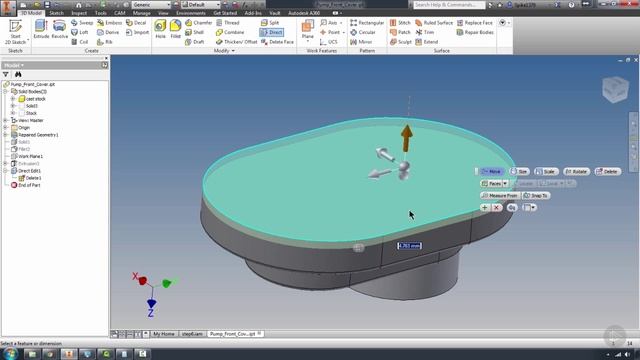The height and width of the screenshot is (360, 640).
Task: Click the Replace Face tool
Action: pyautogui.click(x=475, y=23)
